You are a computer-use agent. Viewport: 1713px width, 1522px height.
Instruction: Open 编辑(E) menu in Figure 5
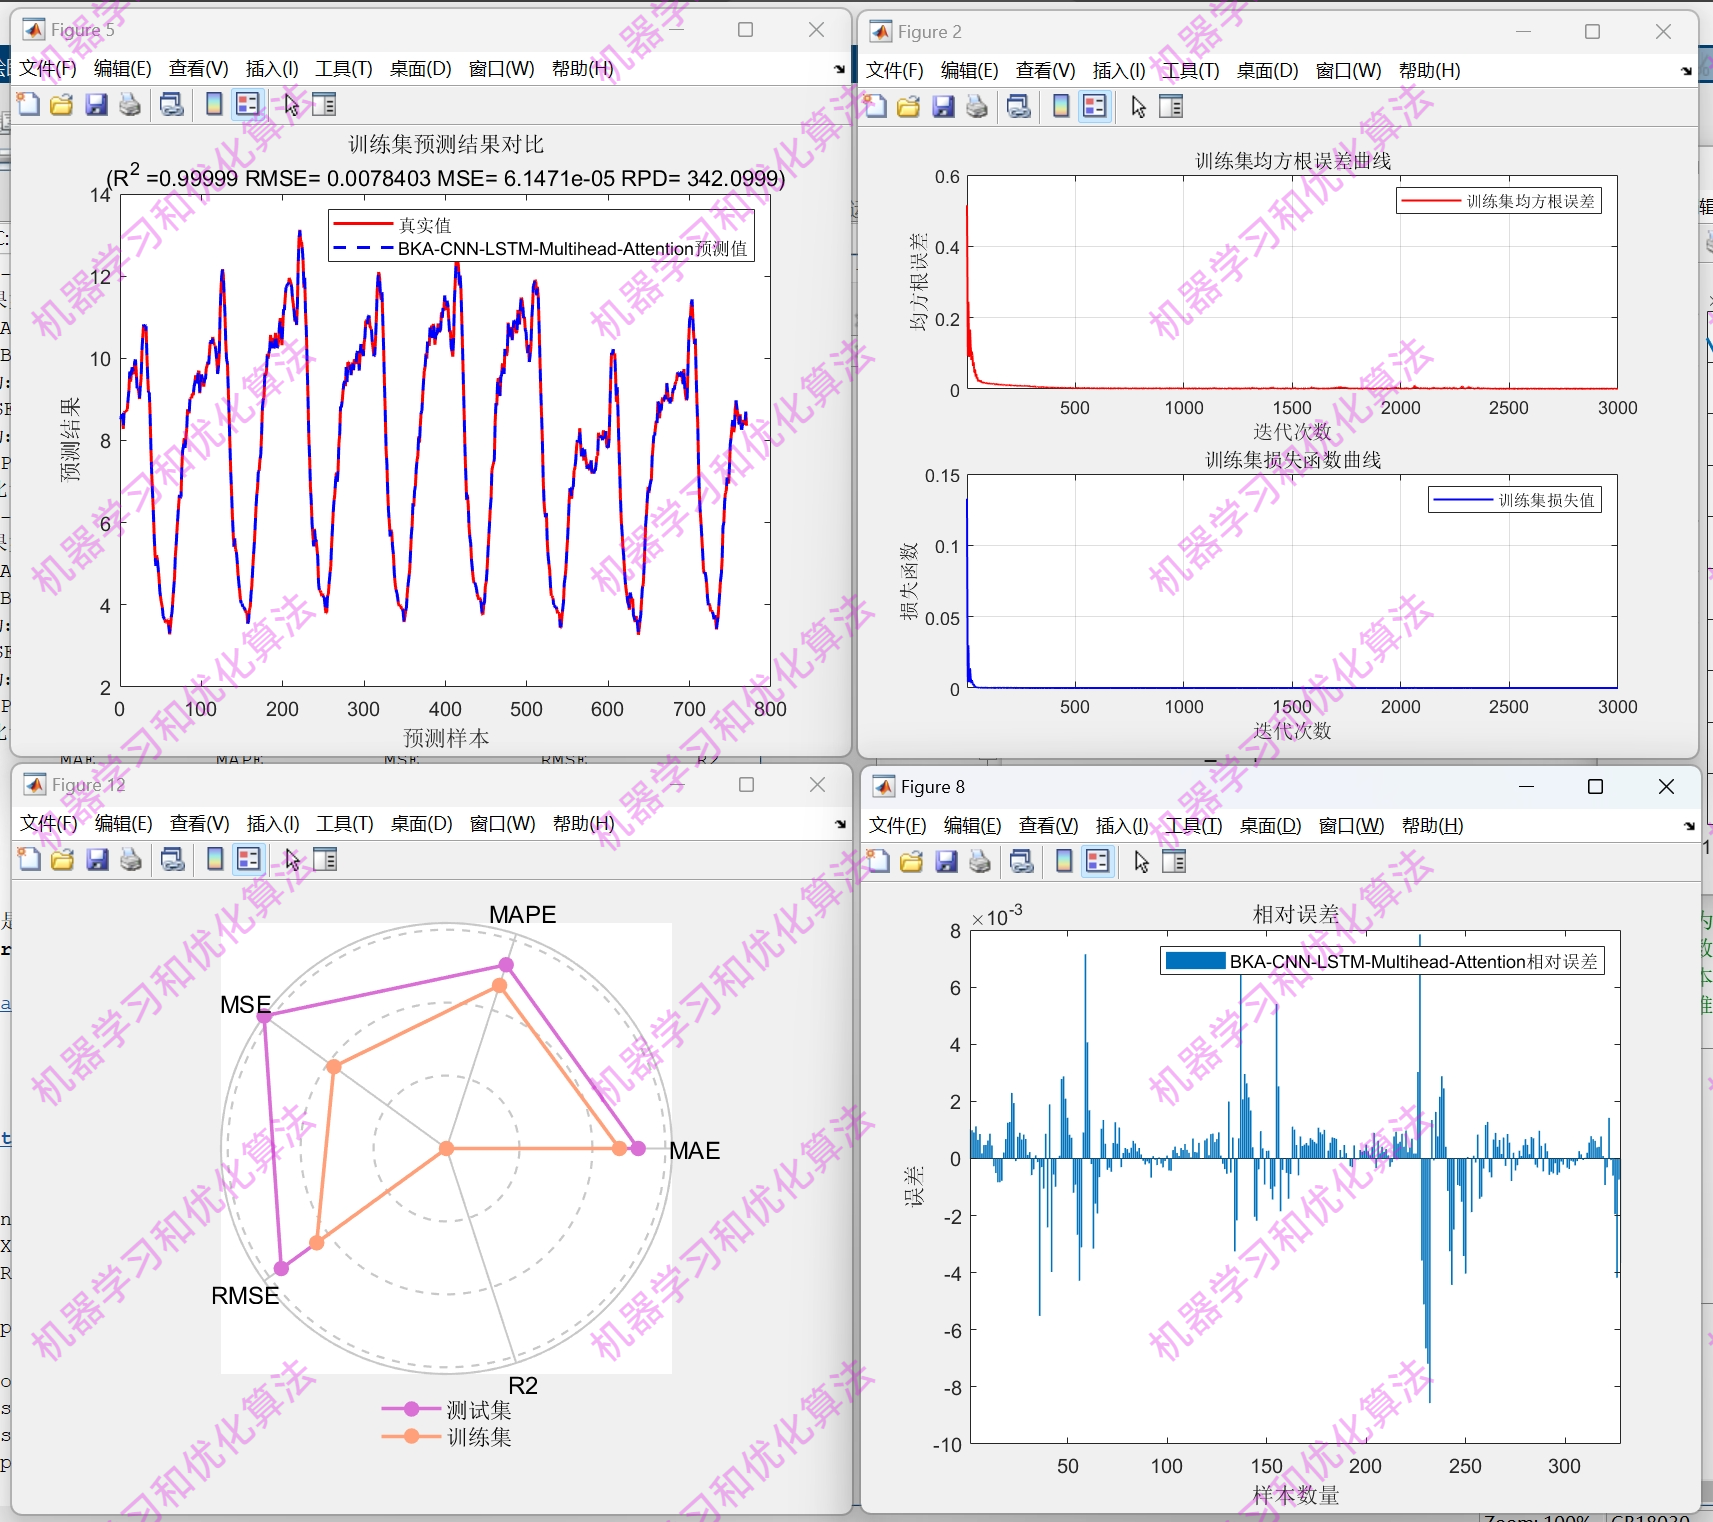122,68
